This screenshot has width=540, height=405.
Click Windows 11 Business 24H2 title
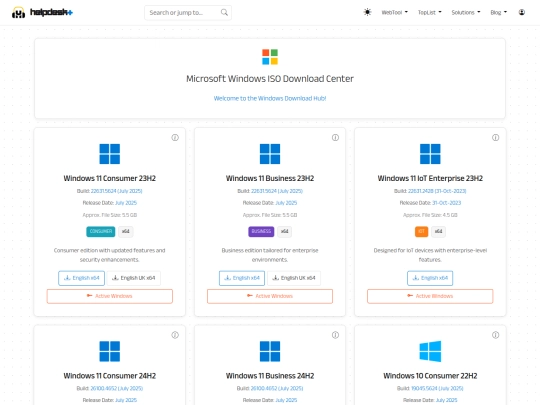pos(270,376)
